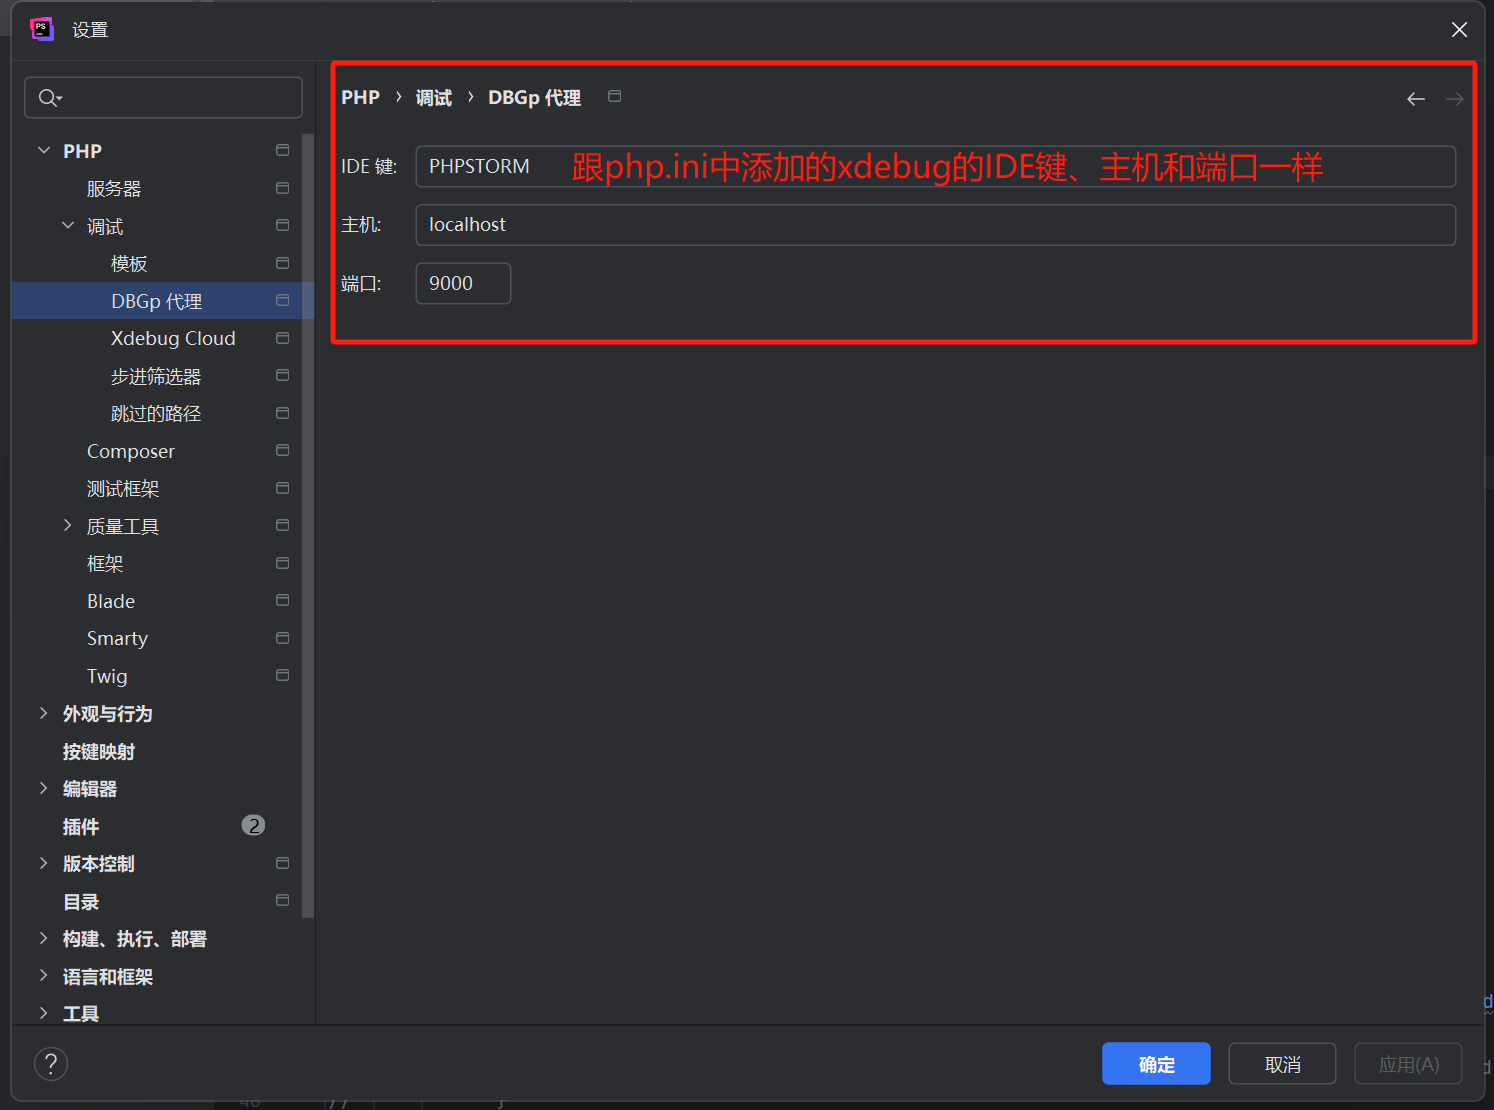The height and width of the screenshot is (1110, 1494).
Task: Click the 取消 button
Action: coord(1282,1064)
